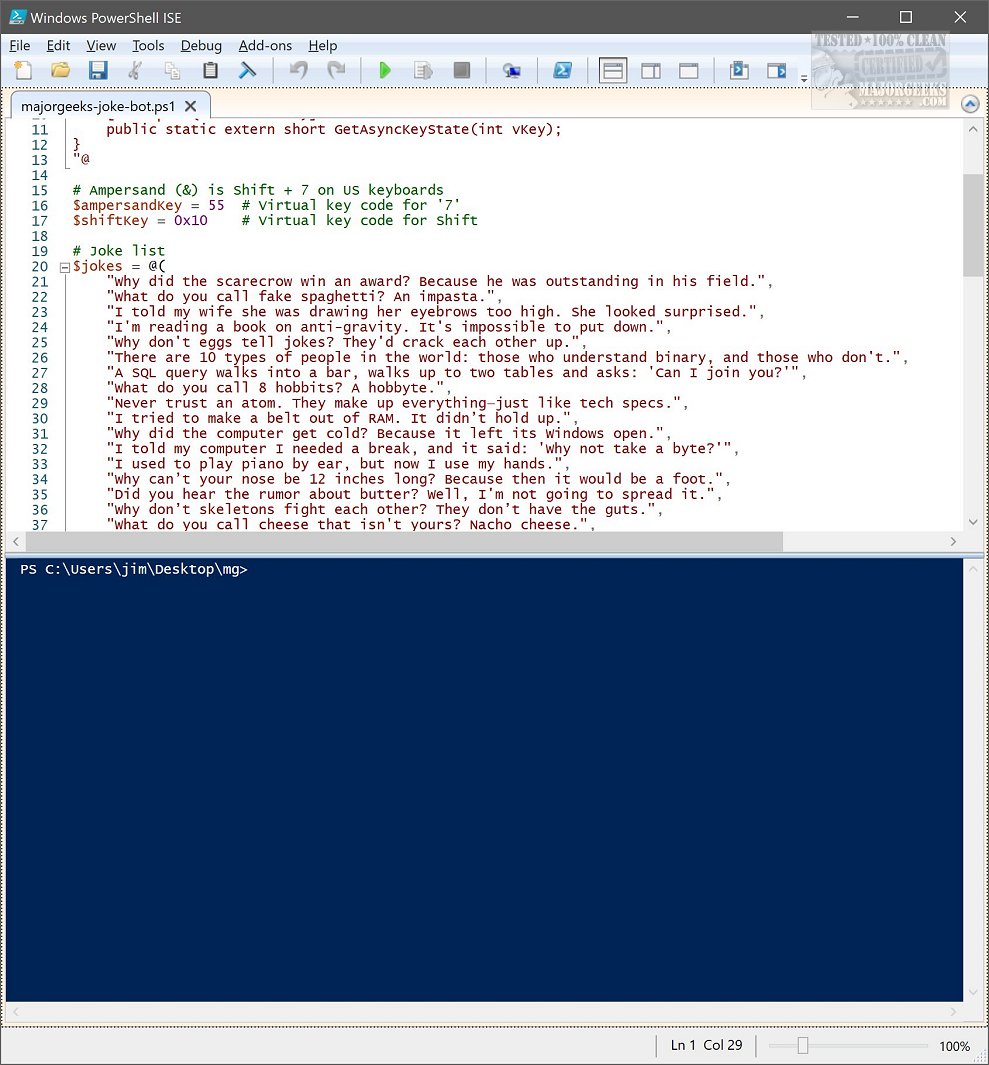Open the Tools menu
The height and width of the screenshot is (1065, 989).
pos(148,46)
